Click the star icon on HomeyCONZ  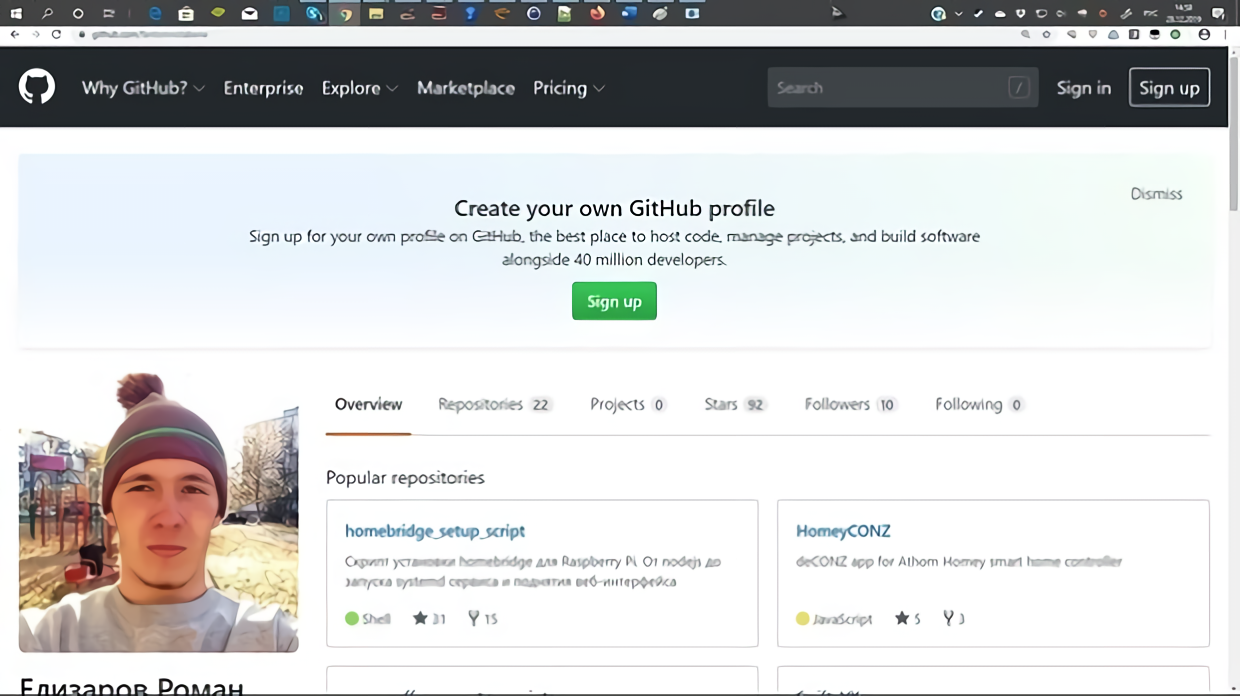[902, 619]
